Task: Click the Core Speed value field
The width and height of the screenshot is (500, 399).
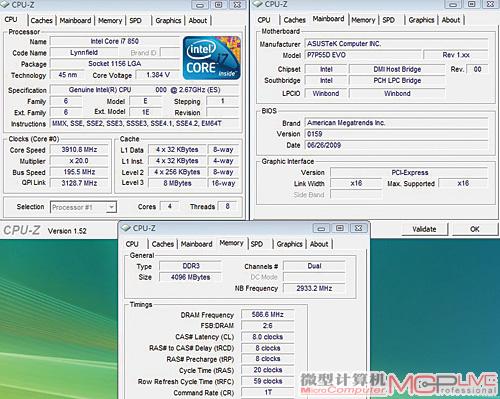Action: coord(79,150)
